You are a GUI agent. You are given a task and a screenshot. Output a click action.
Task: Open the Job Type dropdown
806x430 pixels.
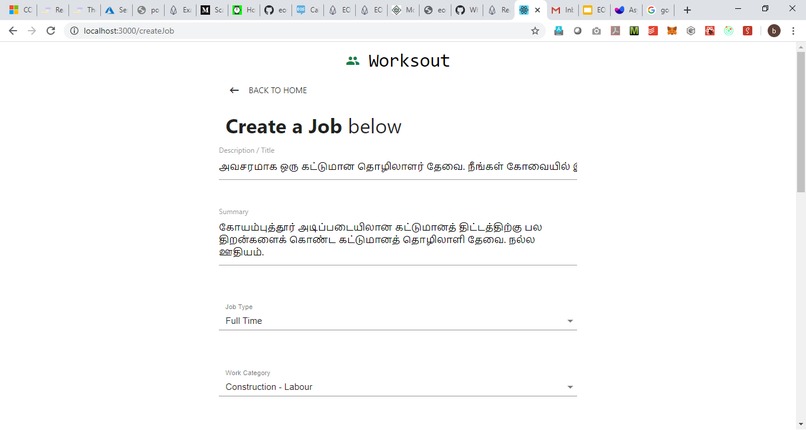[x=398, y=321]
